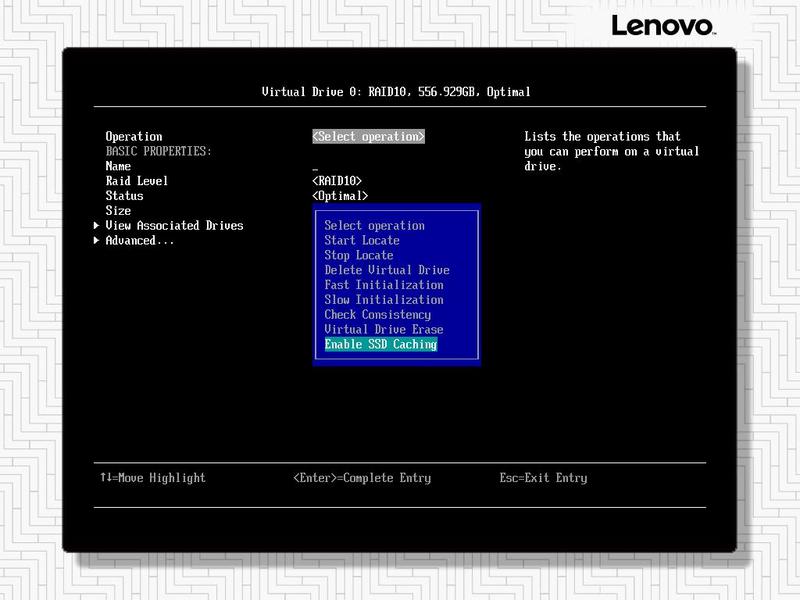The height and width of the screenshot is (600, 800).
Task: Click the arrow icon beside 'Advanced...'
Action: tap(96, 241)
